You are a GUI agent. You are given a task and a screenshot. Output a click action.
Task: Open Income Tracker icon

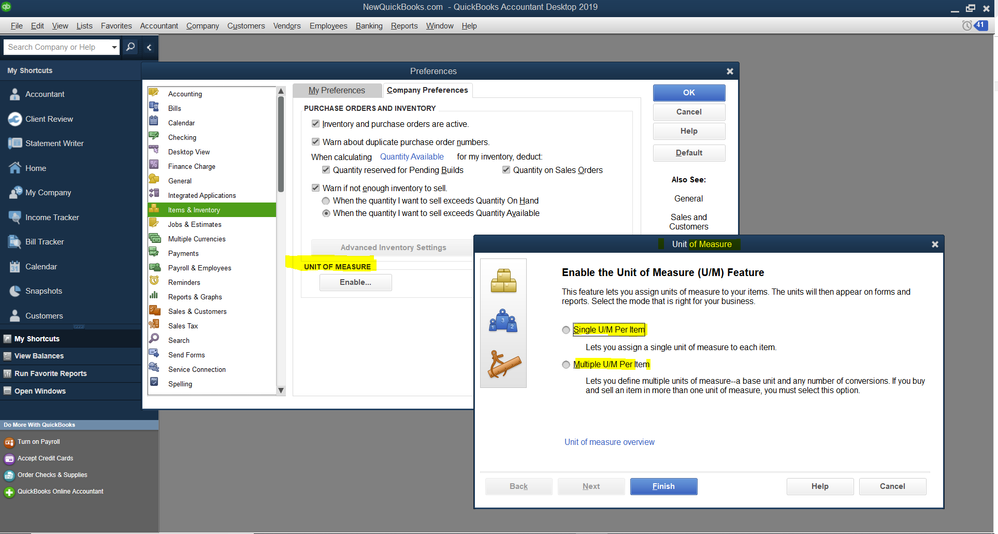pos(15,217)
